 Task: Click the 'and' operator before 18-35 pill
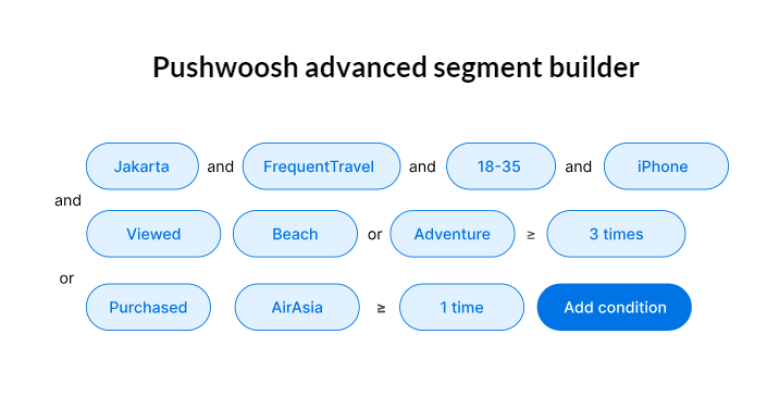(423, 167)
